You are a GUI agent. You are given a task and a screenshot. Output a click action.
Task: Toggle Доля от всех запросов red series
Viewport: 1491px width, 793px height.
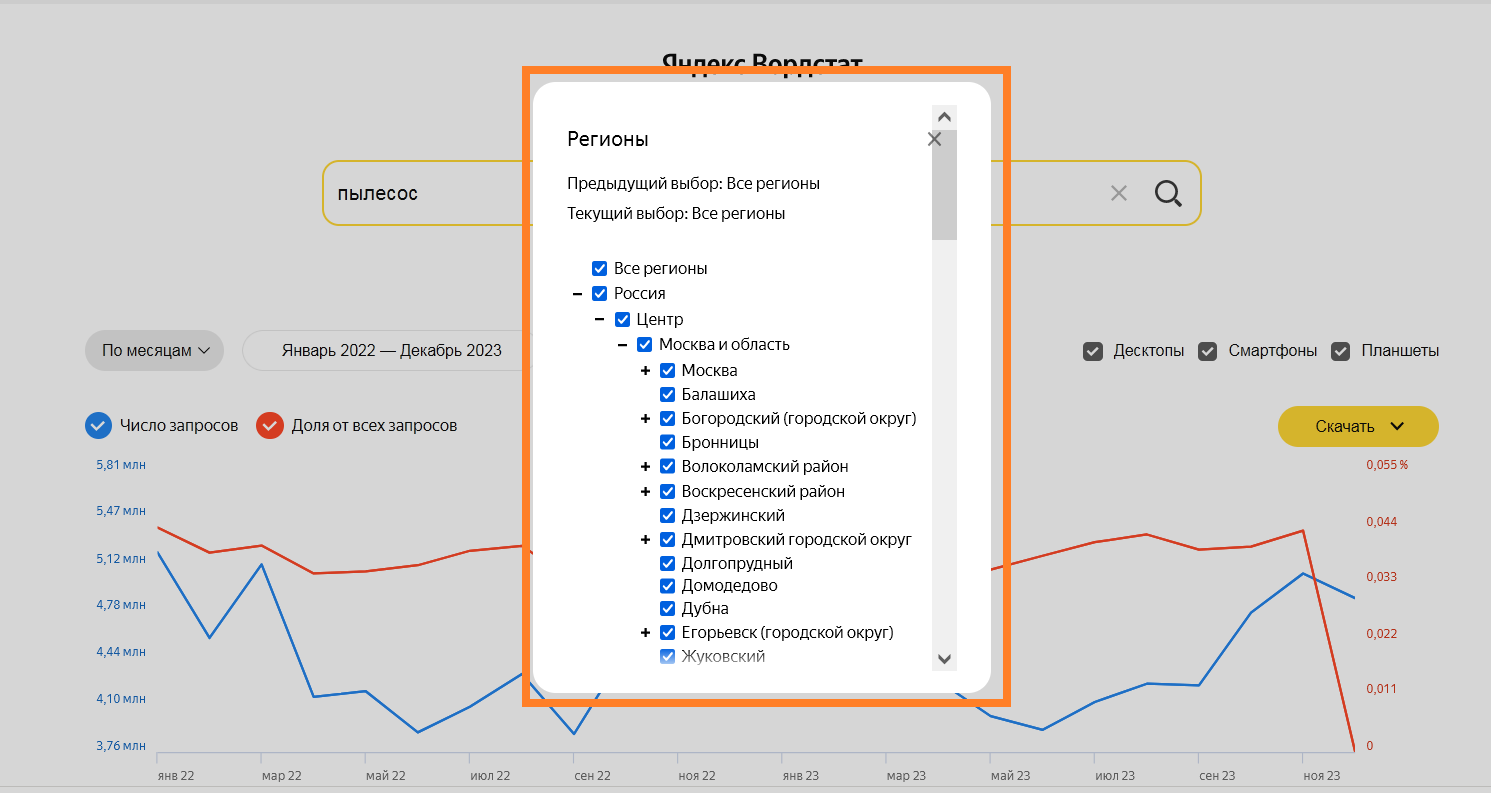[270, 426]
